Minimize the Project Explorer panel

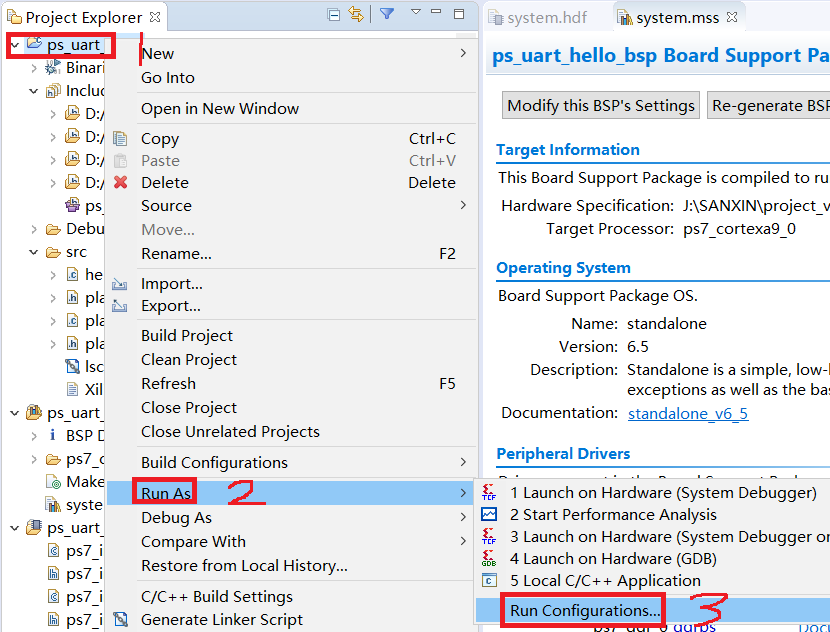pyautogui.click(x=438, y=14)
